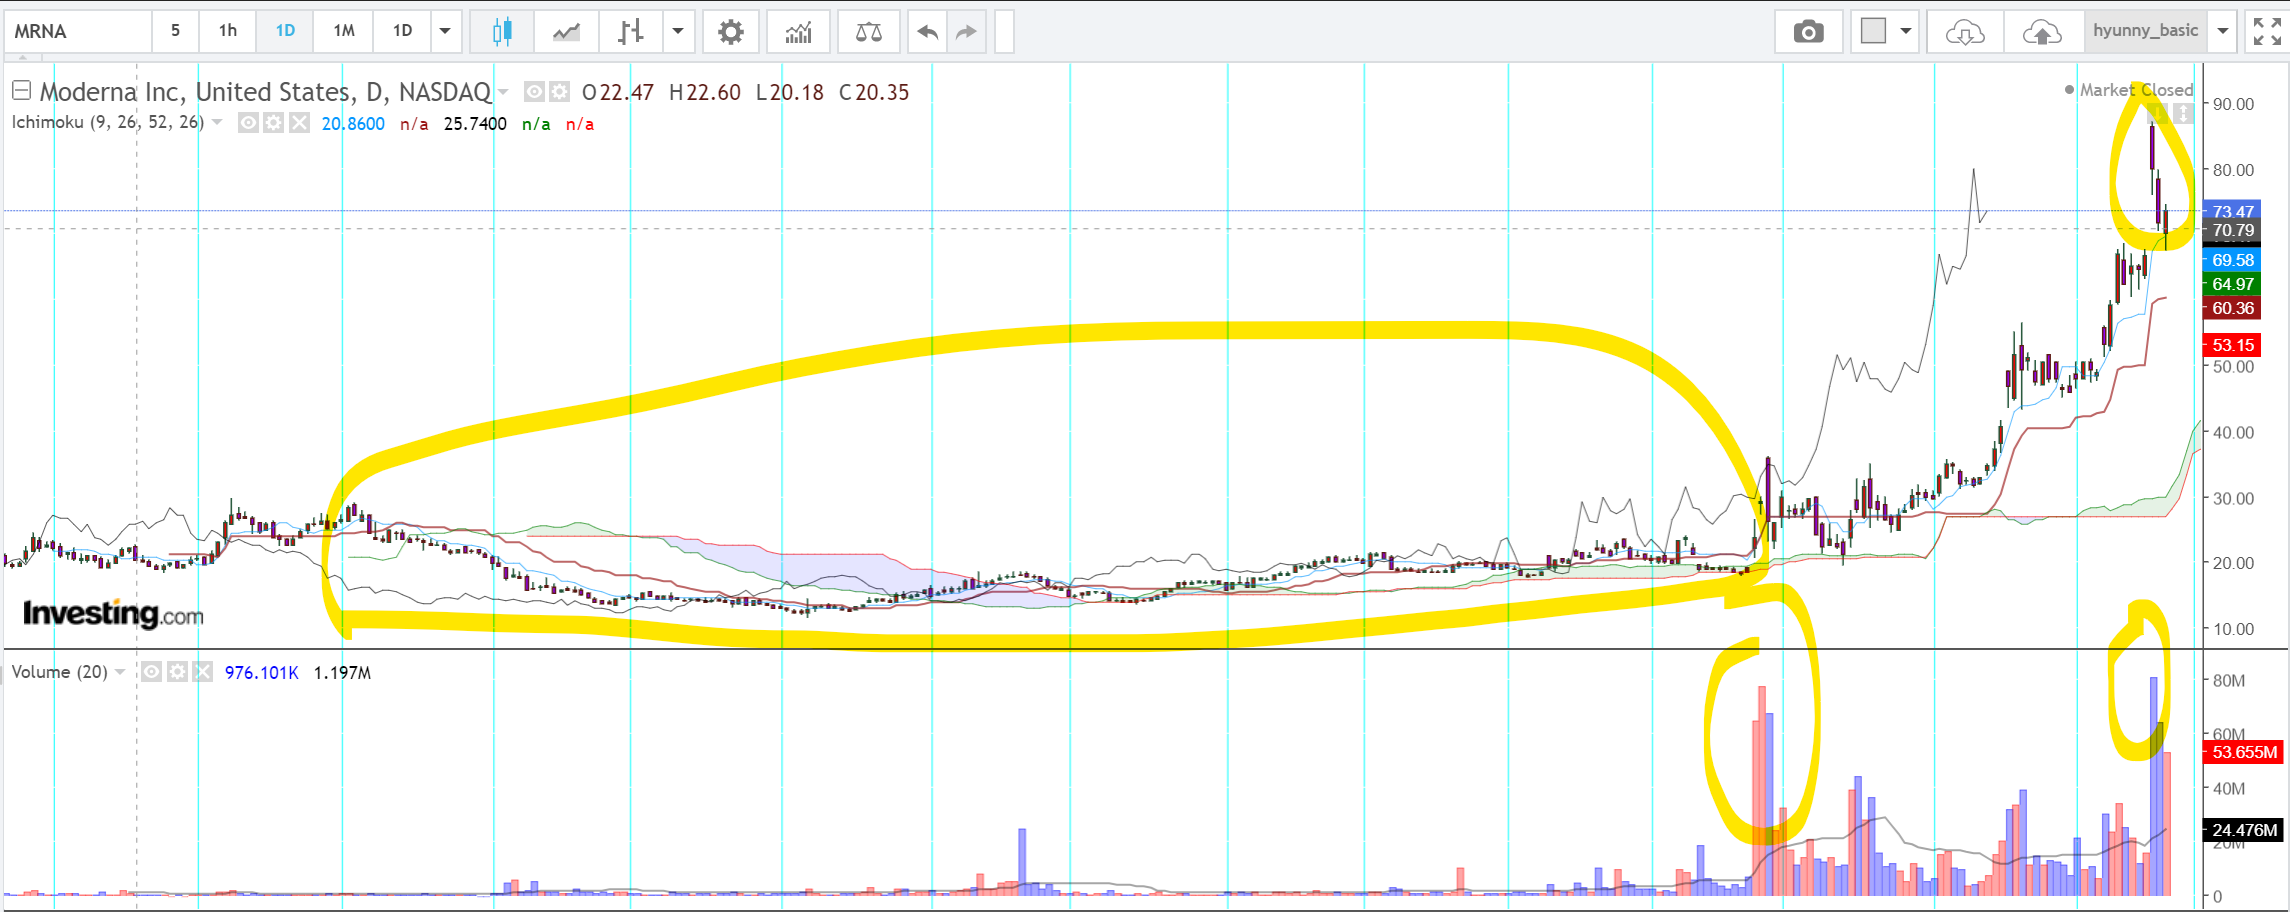Click the 90.00 price axis label
The width and height of the screenshot is (2290, 912).
tap(2233, 104)
